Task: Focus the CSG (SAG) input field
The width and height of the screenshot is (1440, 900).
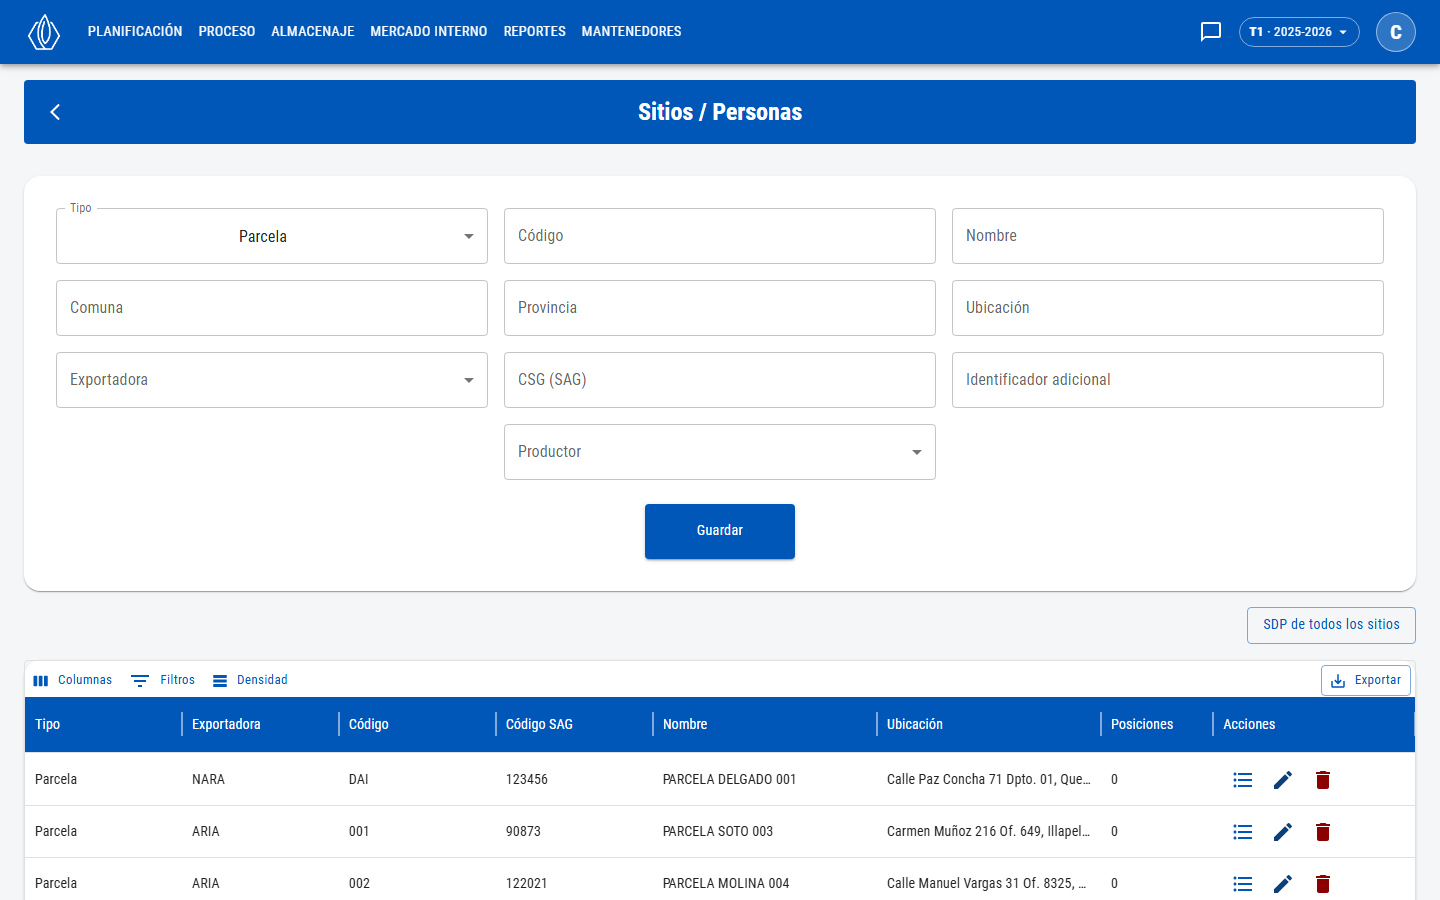Action: click(x=720, y=380)
